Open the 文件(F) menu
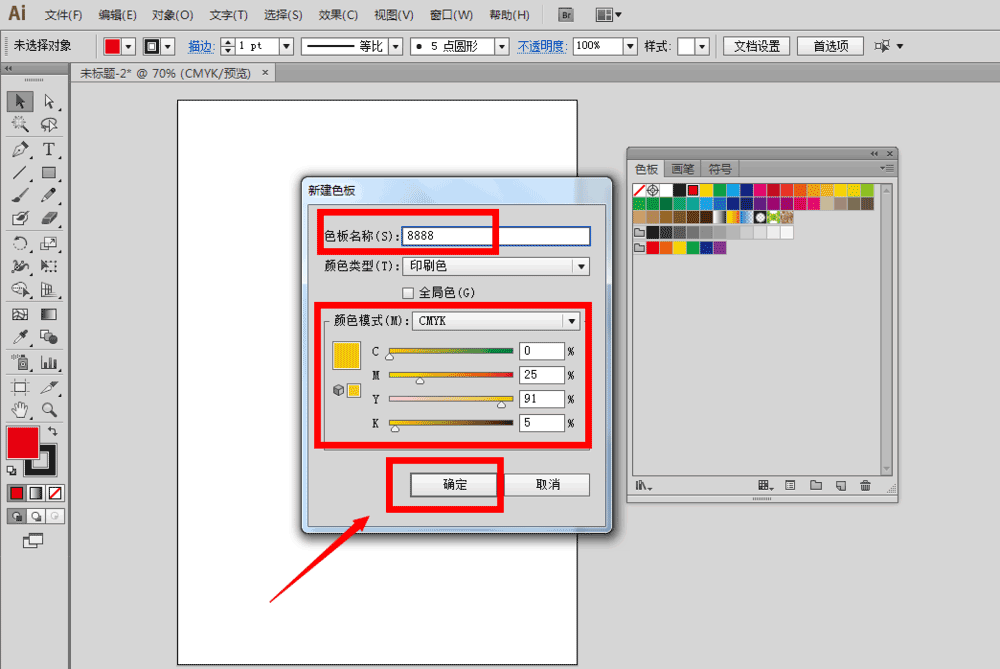1000x669 pixels. coord(63,15)
